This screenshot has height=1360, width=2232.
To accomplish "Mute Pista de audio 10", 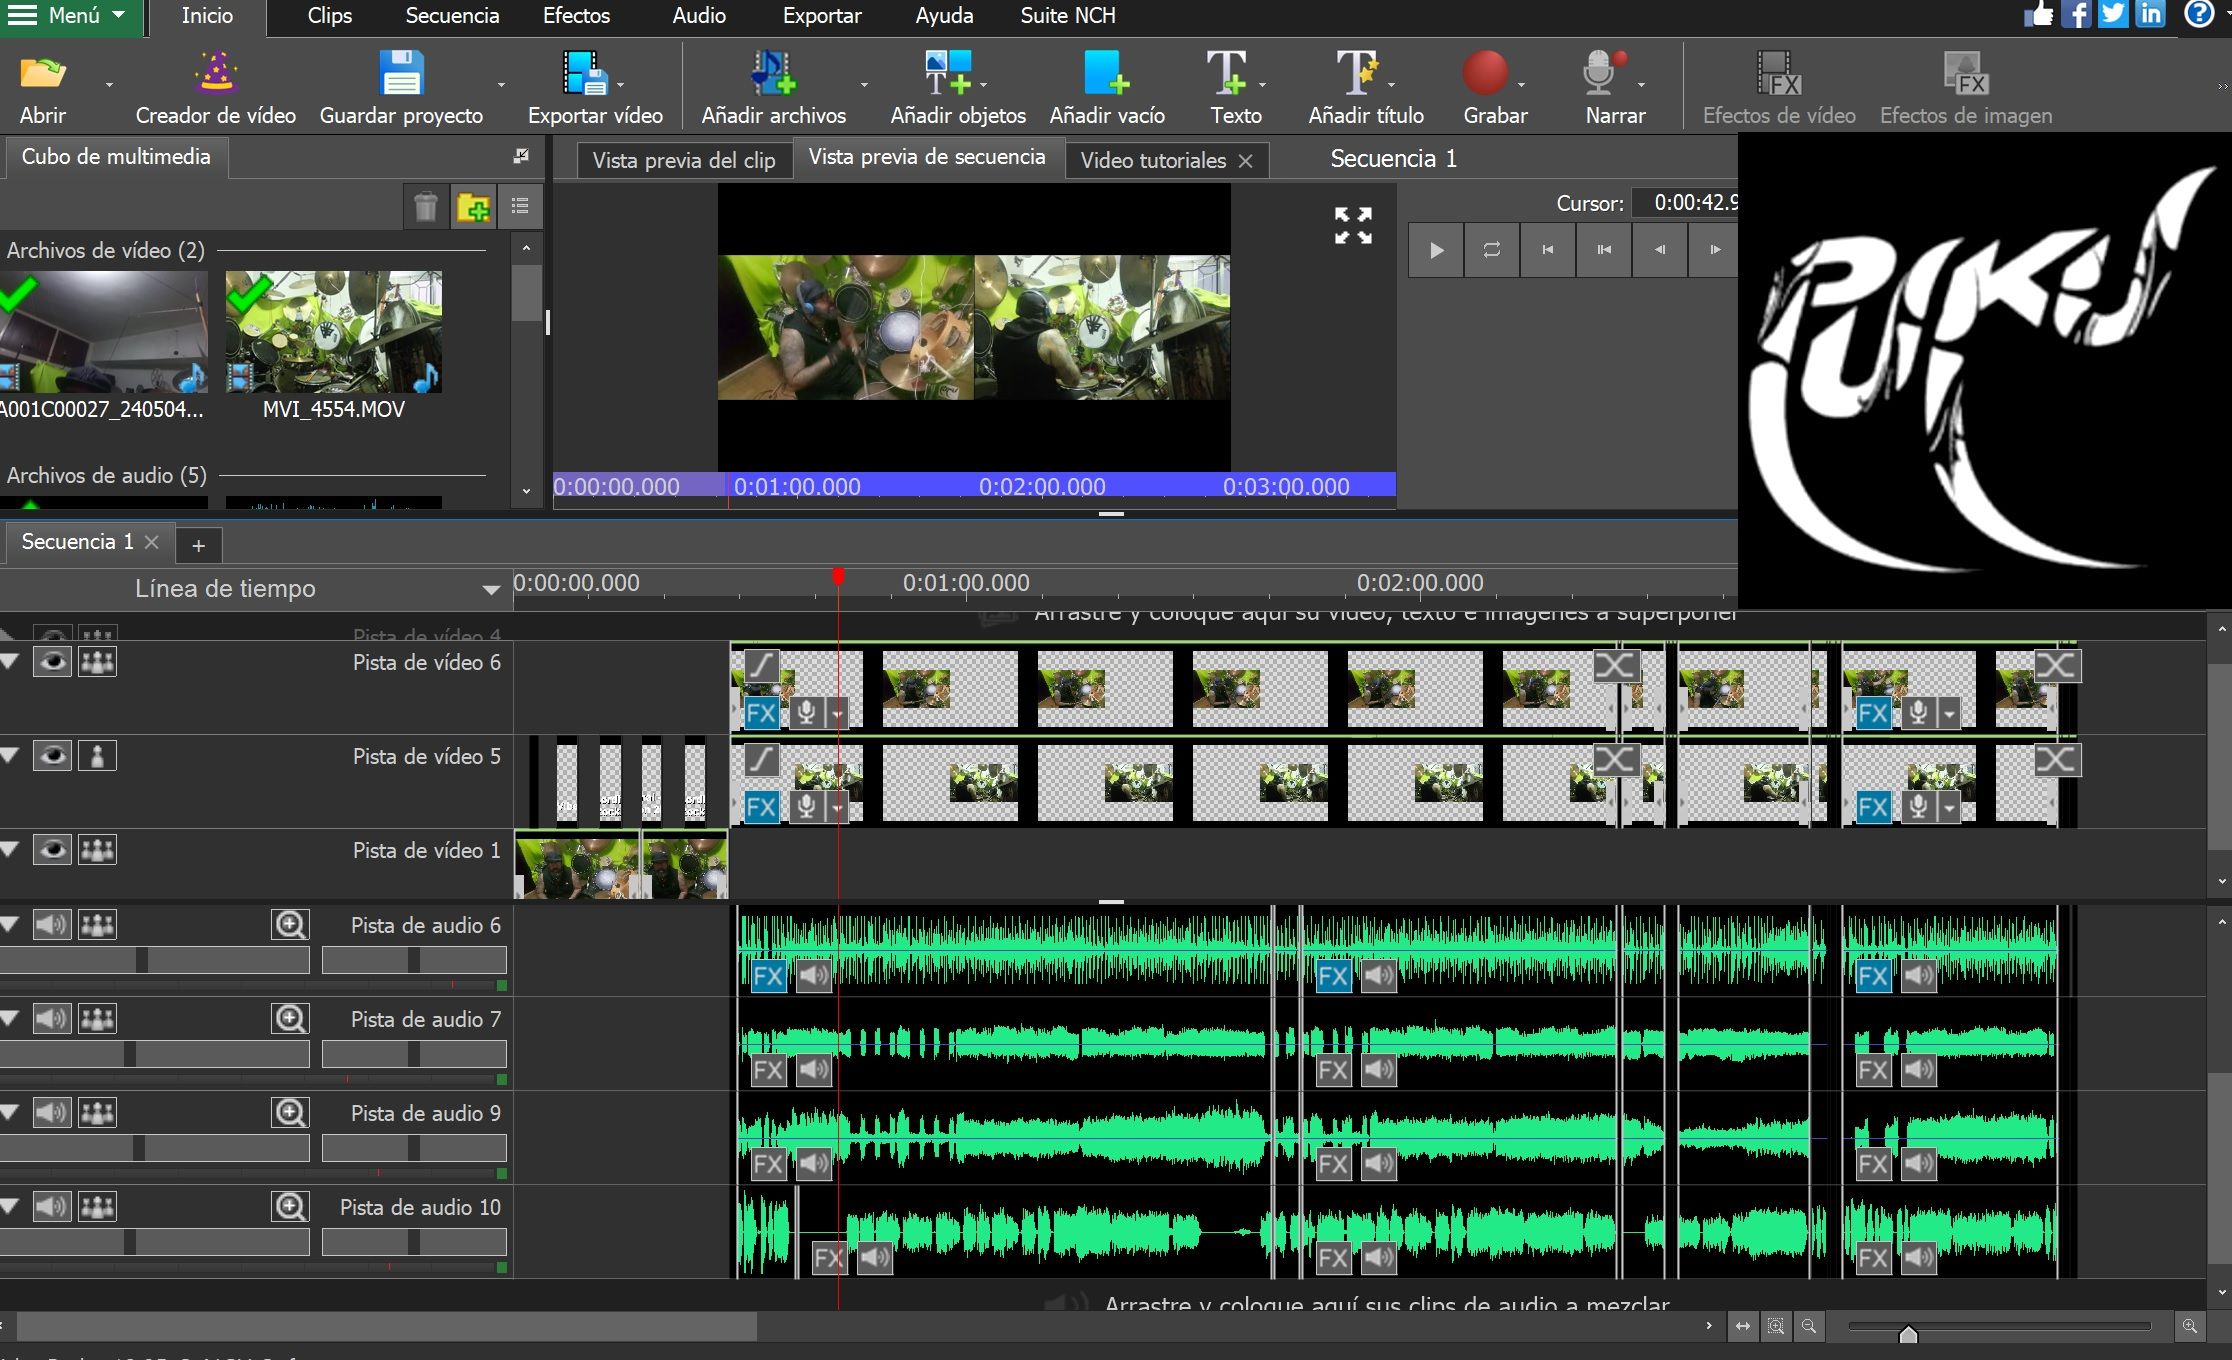I will 52,1207.
